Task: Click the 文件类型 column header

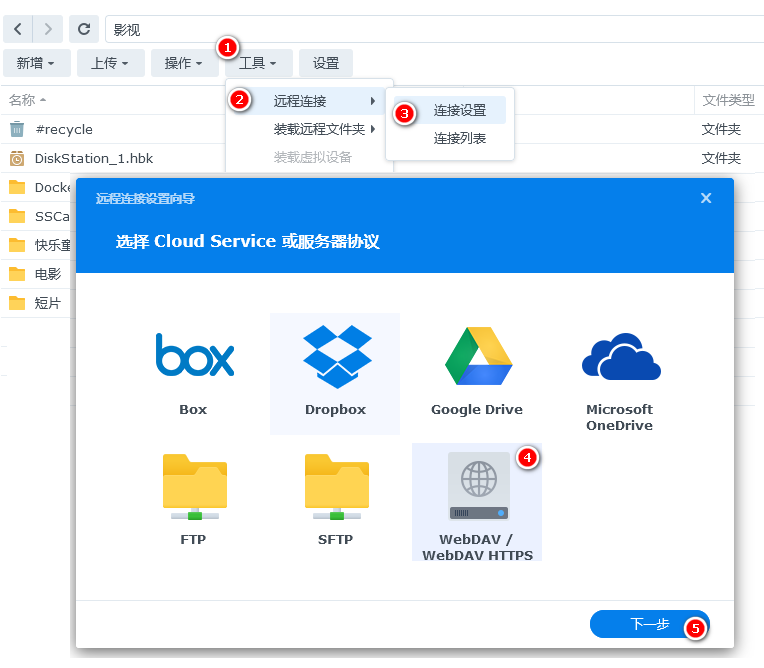Action: pyautogui.click(x=728, y=100)
